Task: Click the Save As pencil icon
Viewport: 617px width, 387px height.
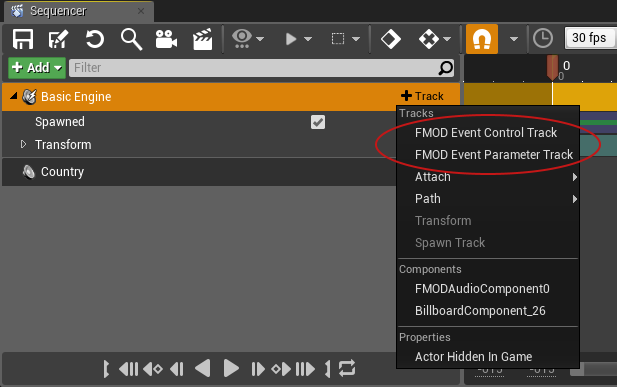Action: coord(58,39)
